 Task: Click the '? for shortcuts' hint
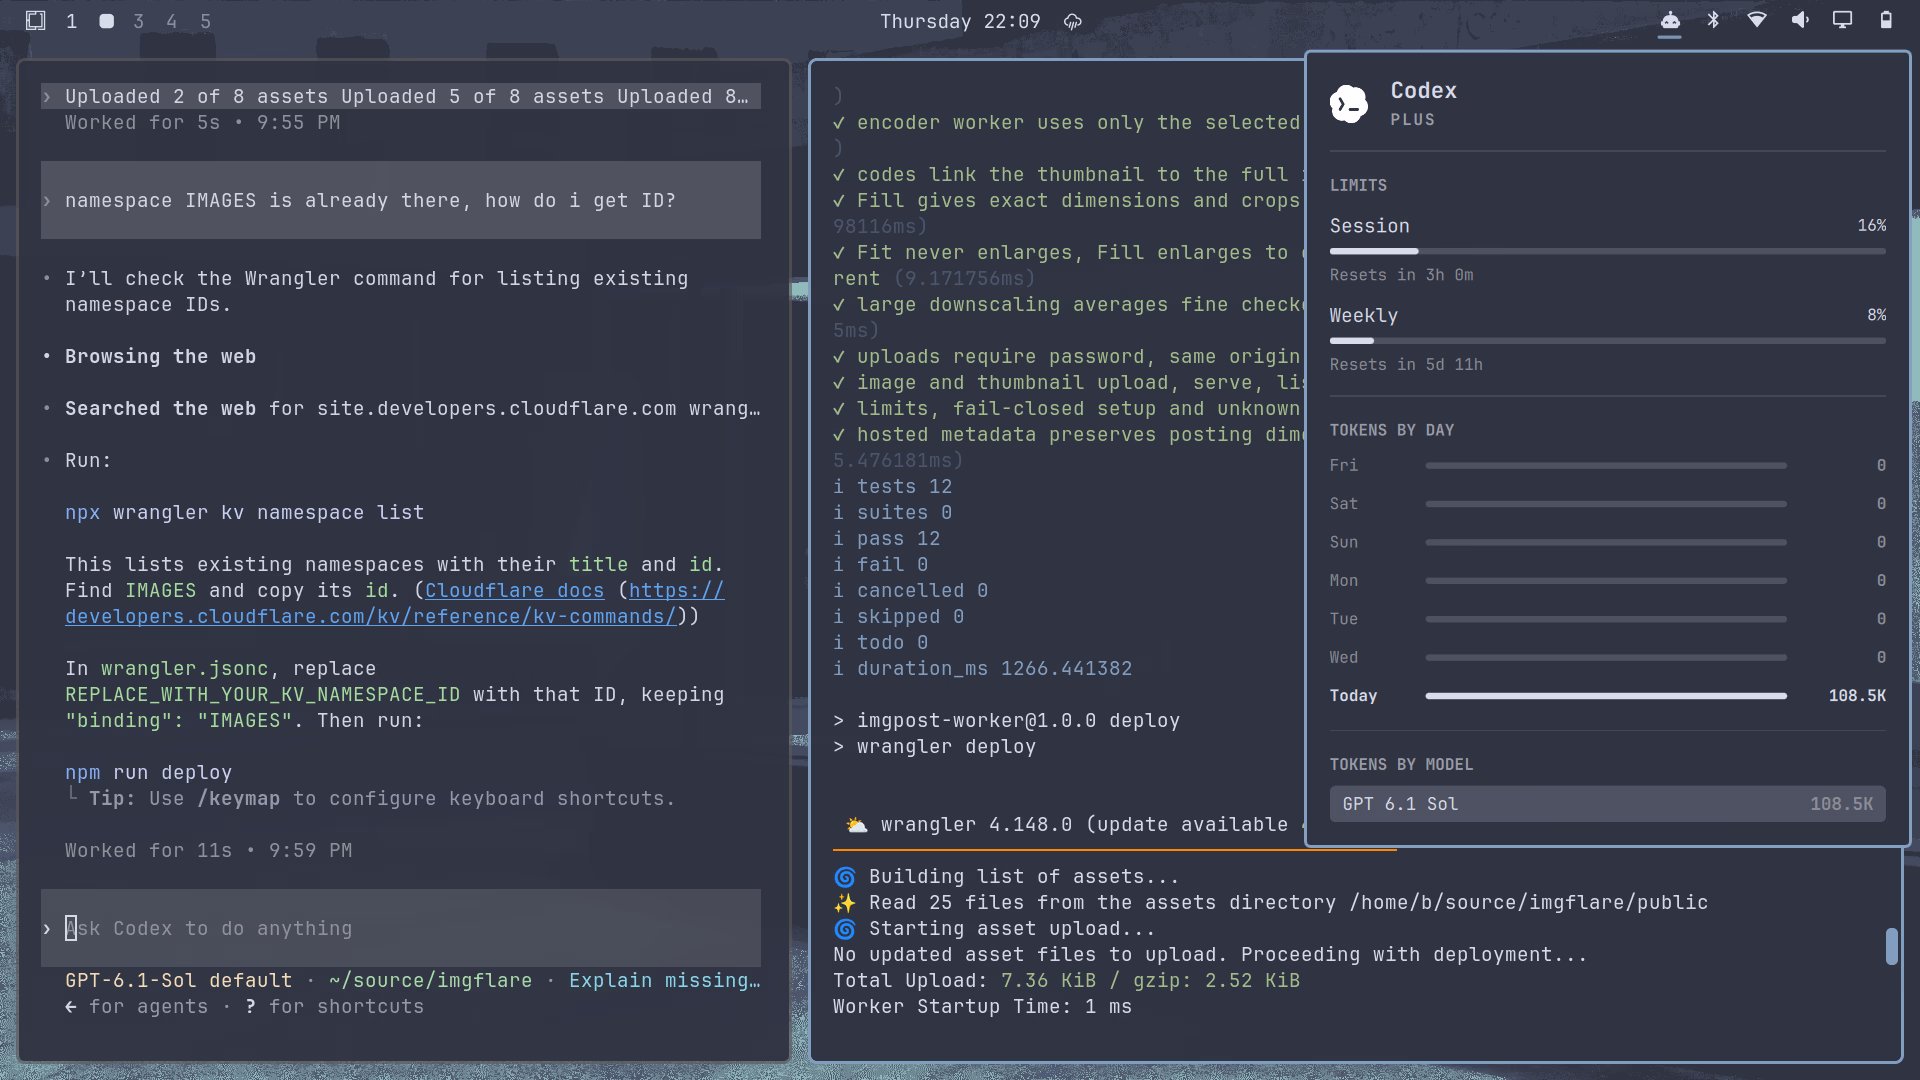334,1007
